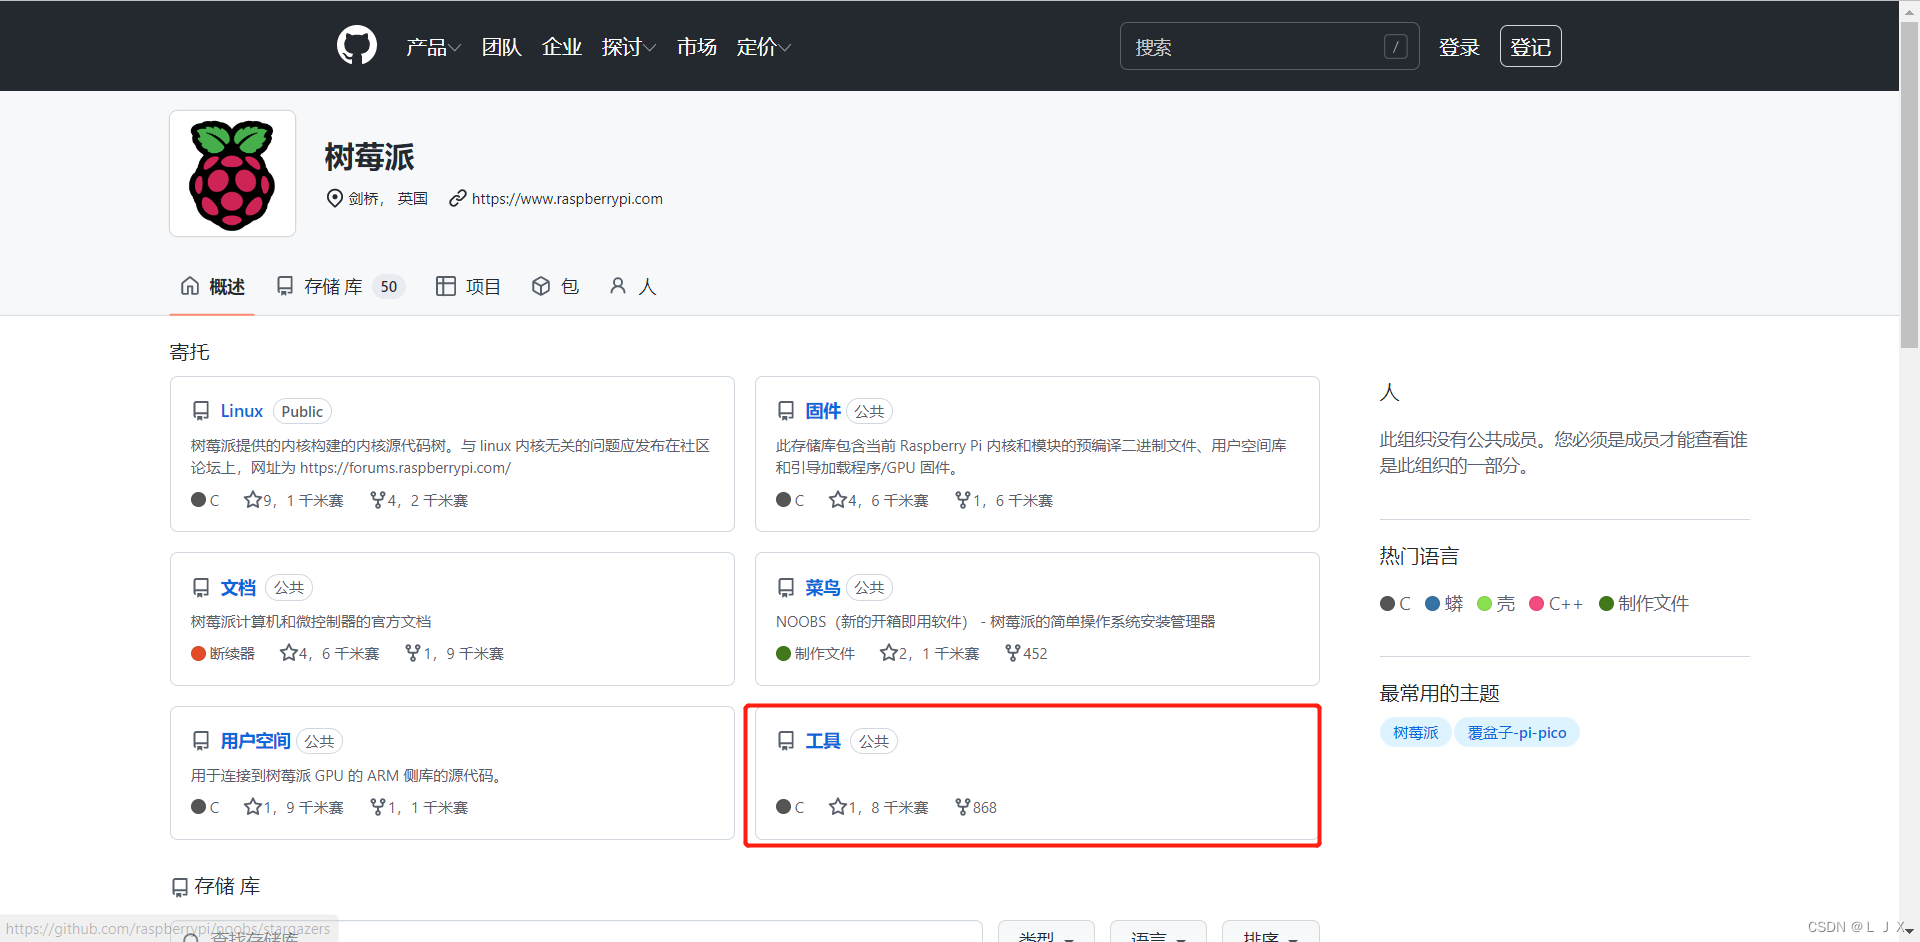Click the star count on 工具 card

pyautogui.click(x=879, y=807)
